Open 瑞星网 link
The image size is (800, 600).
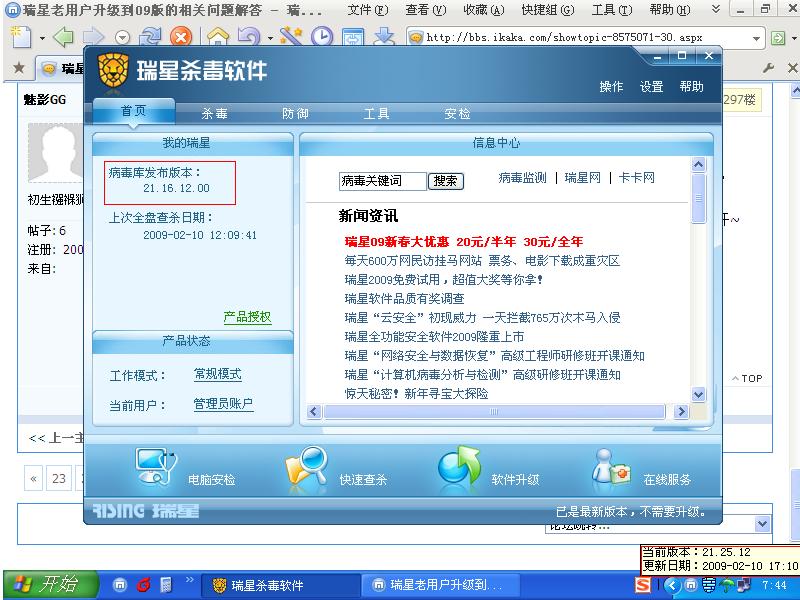click(582, 178)
